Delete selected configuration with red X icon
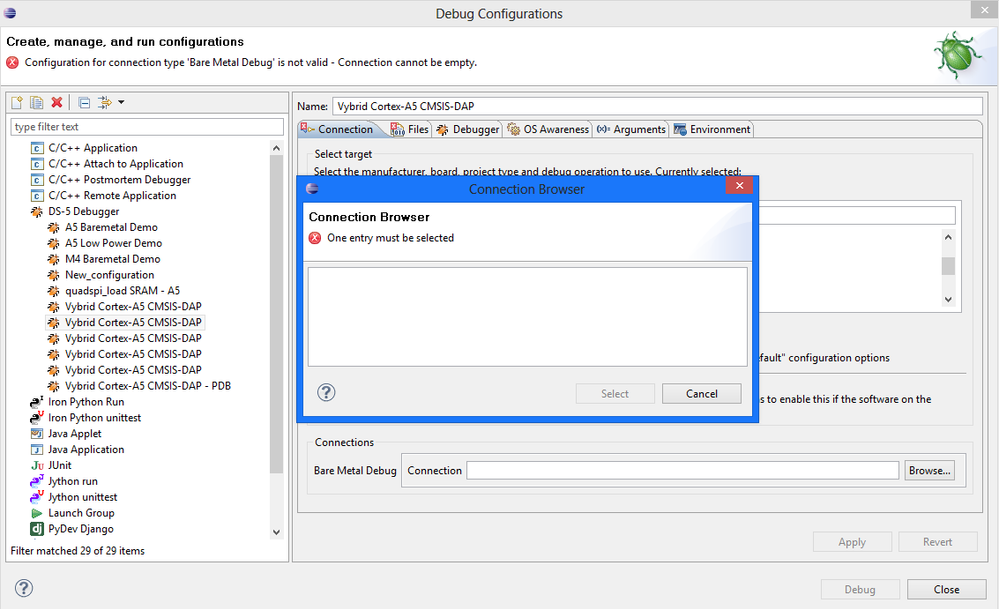Screen dimensions: 999x609 57,103
